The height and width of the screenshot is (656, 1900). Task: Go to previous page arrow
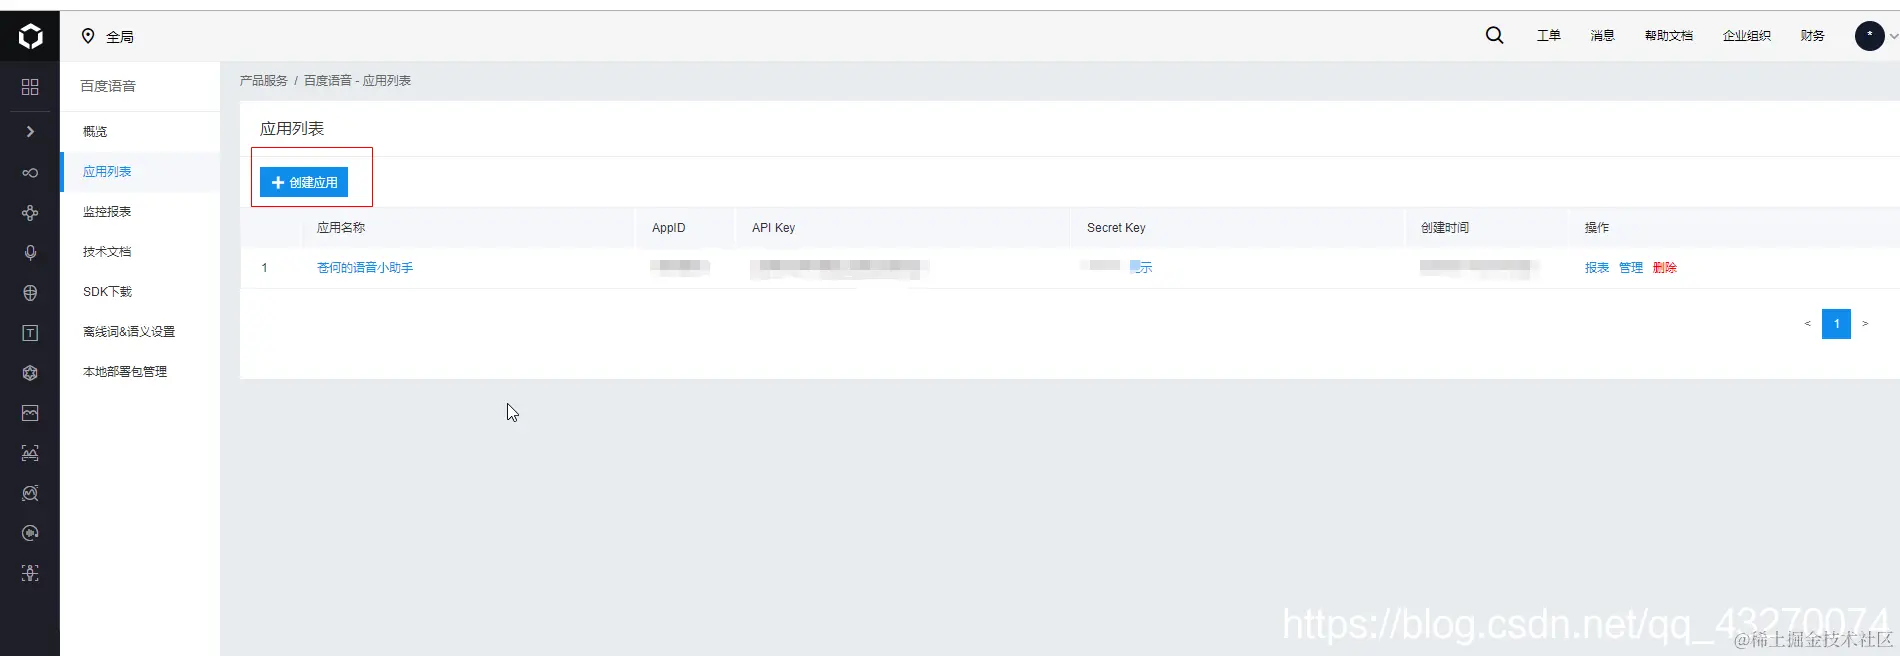1807,324
